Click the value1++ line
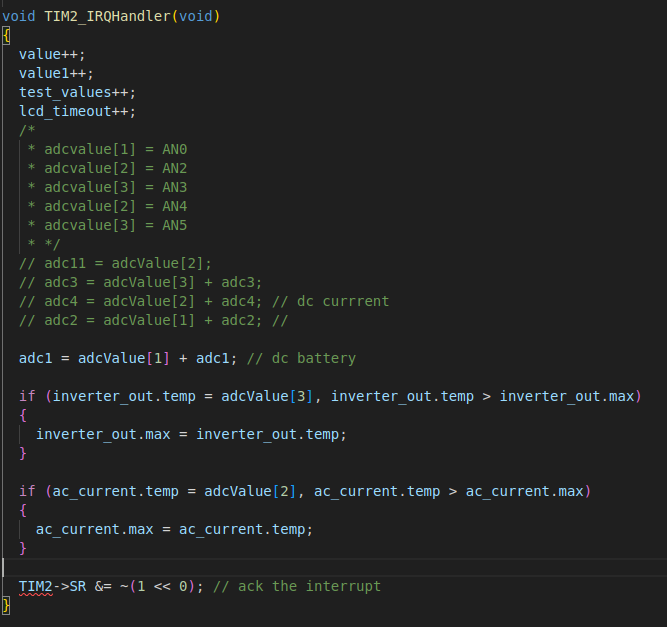The height and width of the screenshot is (627, 667). (56, 73)
